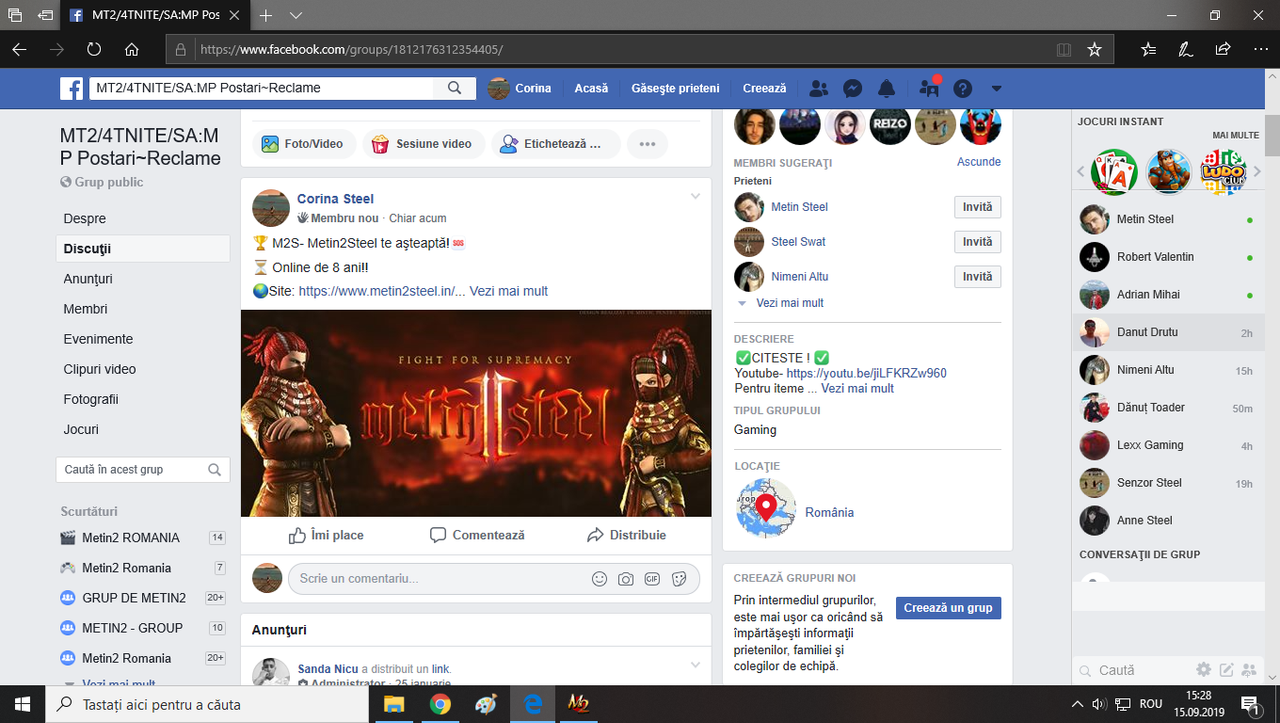The height and width of the screenshot is (723, 1280).
Task: Click the Caută în acest grup search box
Action: pos(143,469)
